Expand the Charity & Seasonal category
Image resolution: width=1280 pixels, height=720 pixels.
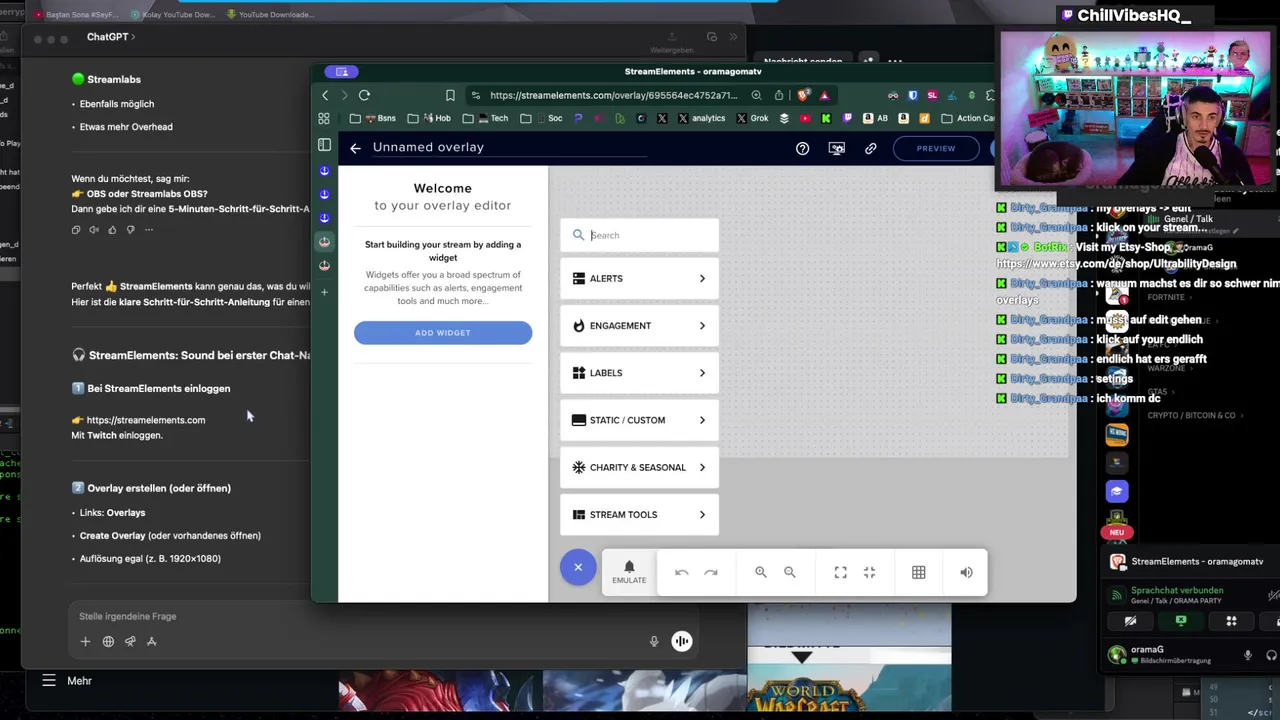click(639, 467)
